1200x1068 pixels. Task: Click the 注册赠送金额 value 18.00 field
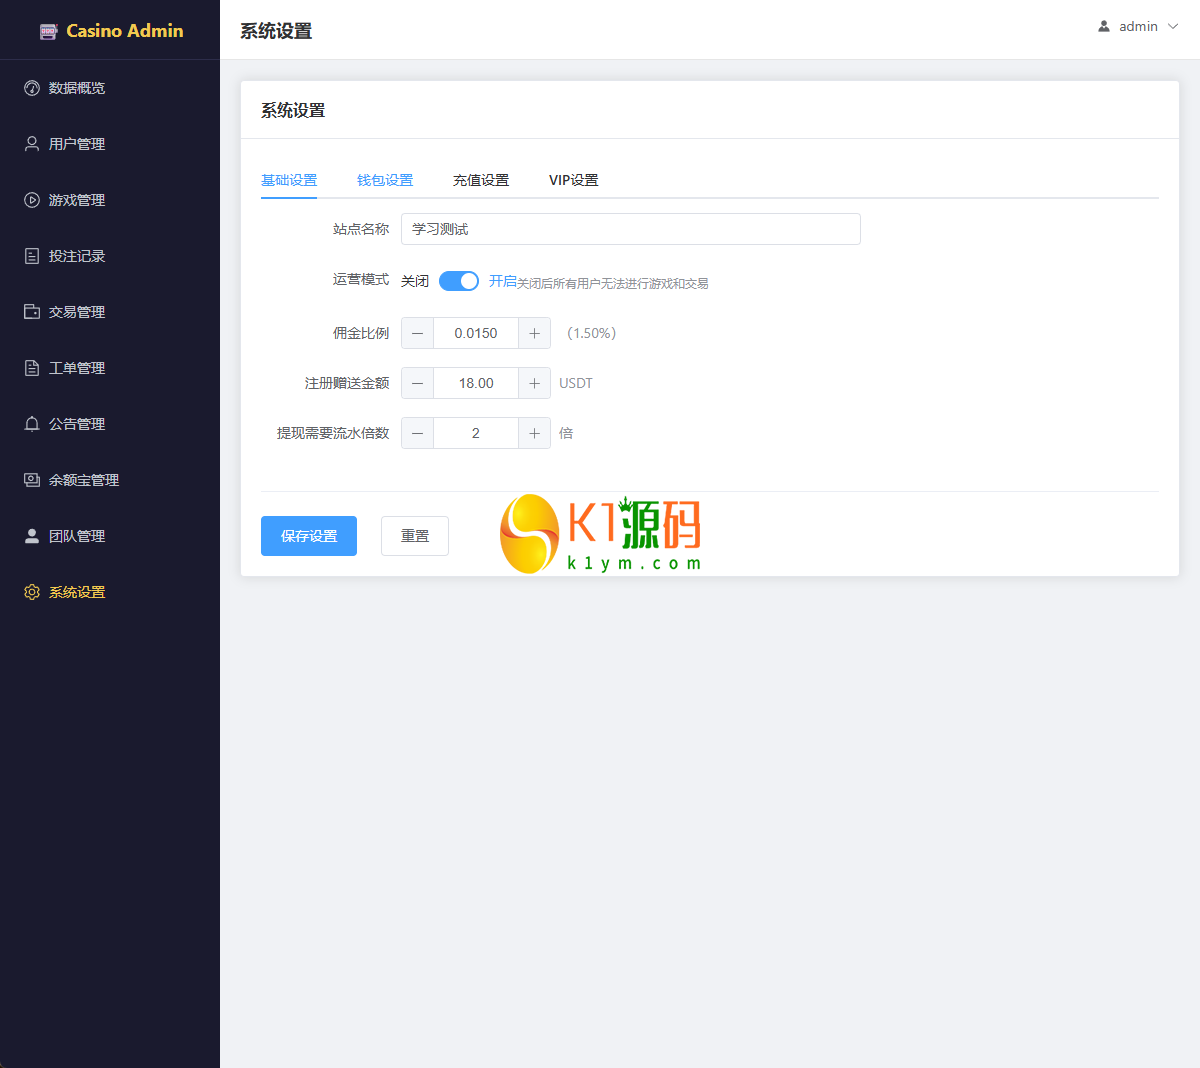476,383
